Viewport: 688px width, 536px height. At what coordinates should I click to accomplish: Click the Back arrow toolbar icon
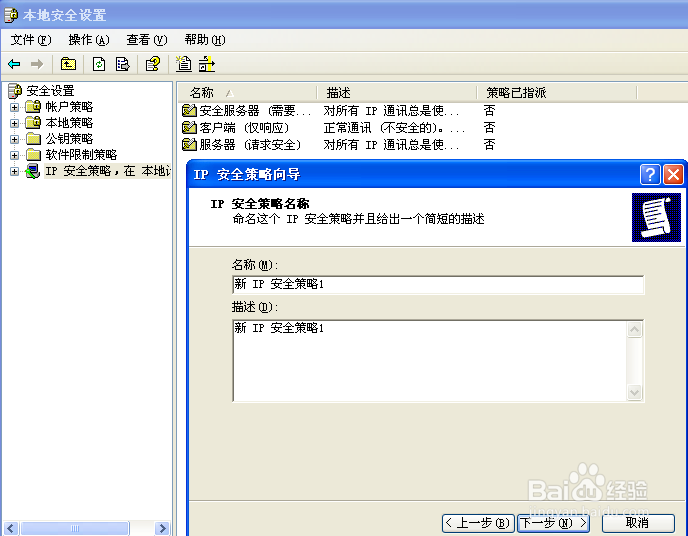pyautogui.click(x=14, y=64)
